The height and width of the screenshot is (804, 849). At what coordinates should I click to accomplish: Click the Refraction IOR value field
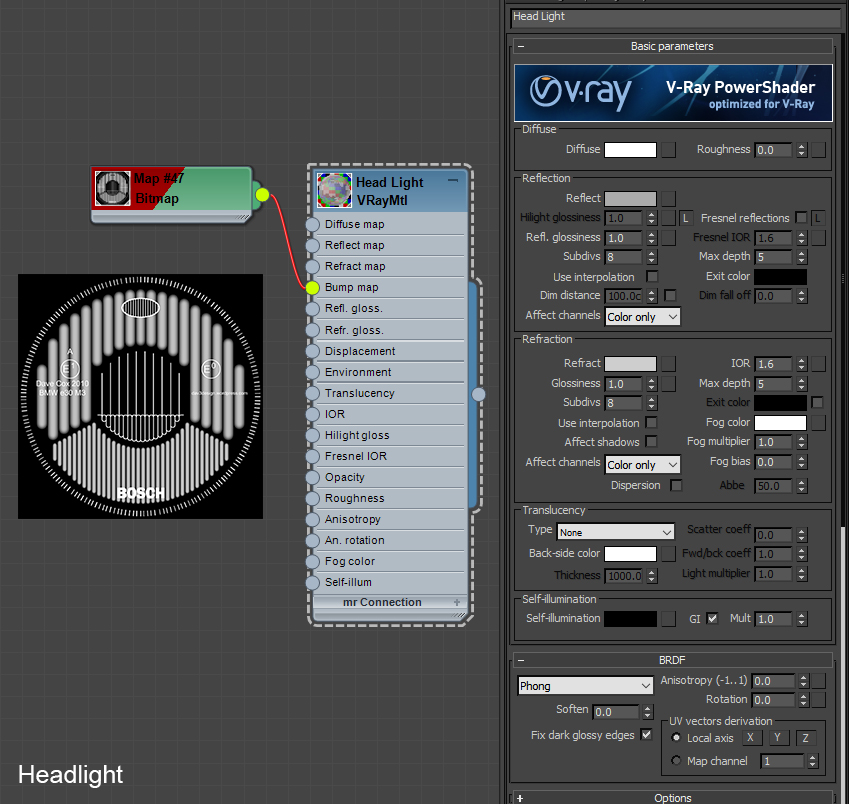coord(774,364)
